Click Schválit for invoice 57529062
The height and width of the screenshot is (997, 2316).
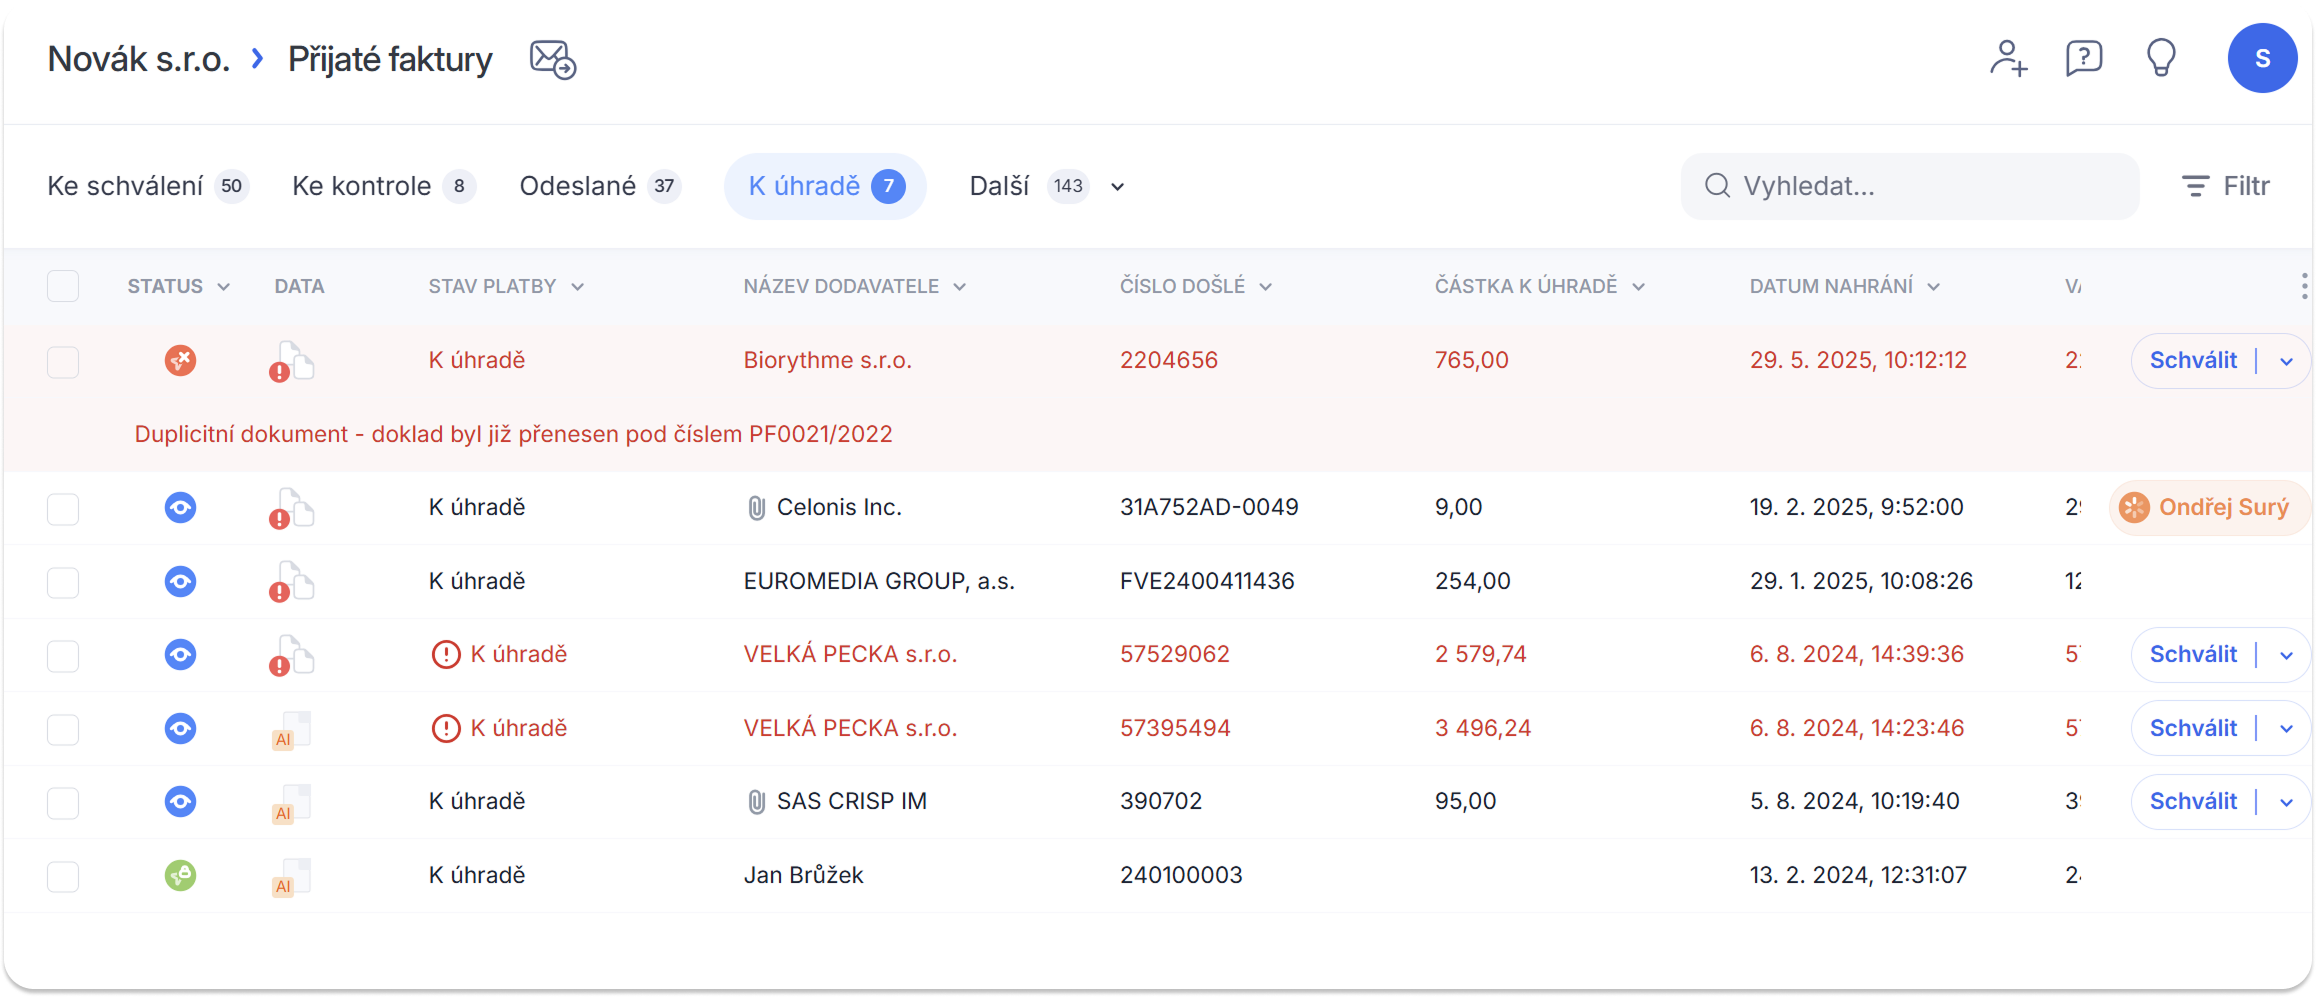(2193, 654)
